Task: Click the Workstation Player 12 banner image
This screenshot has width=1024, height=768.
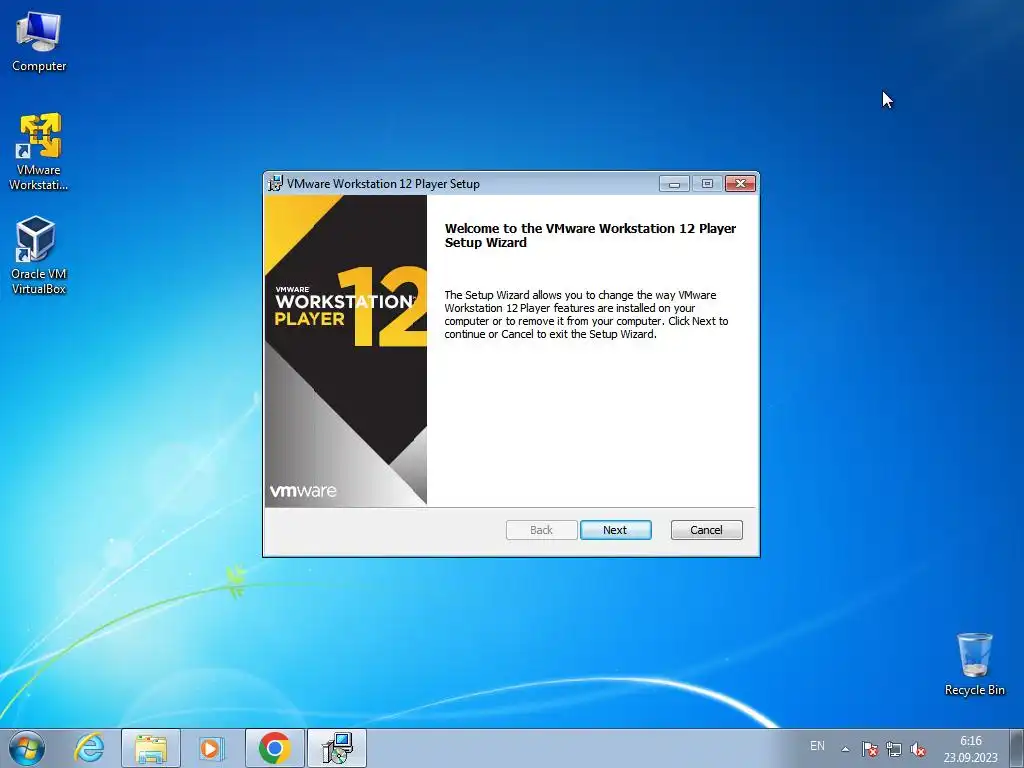Action: pos(345,350)
